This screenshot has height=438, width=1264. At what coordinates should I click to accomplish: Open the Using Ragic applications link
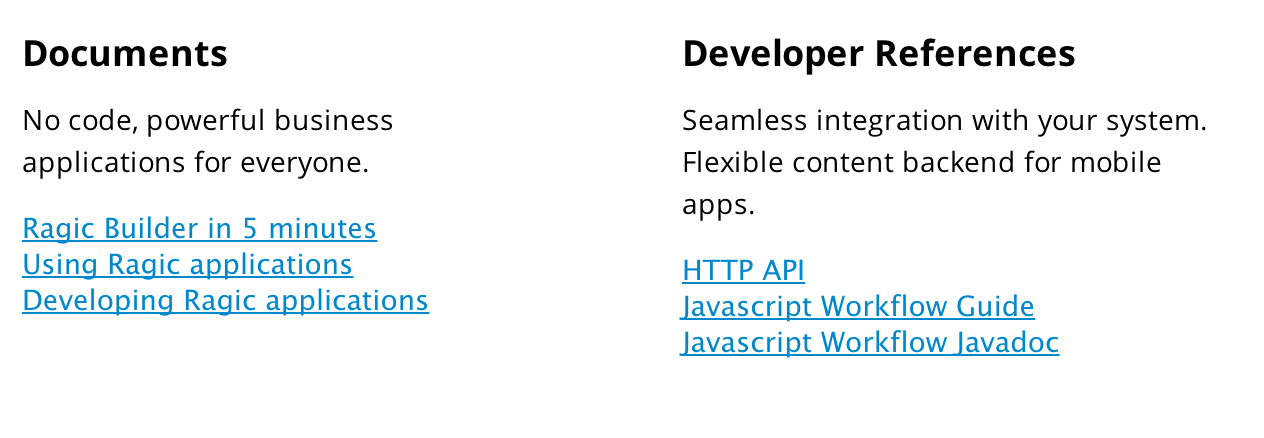pos(187,265)
